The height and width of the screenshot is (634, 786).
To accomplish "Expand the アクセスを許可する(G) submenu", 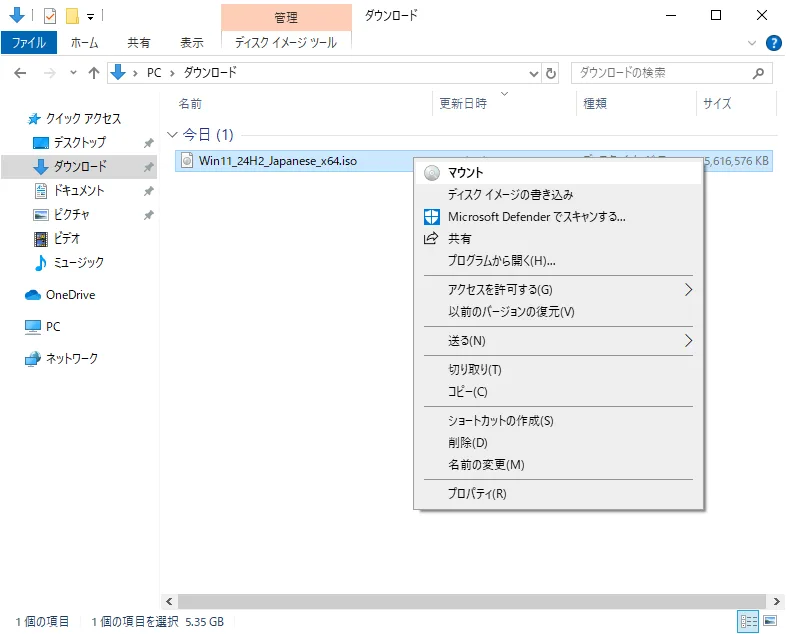I will (x=558, y=290).
